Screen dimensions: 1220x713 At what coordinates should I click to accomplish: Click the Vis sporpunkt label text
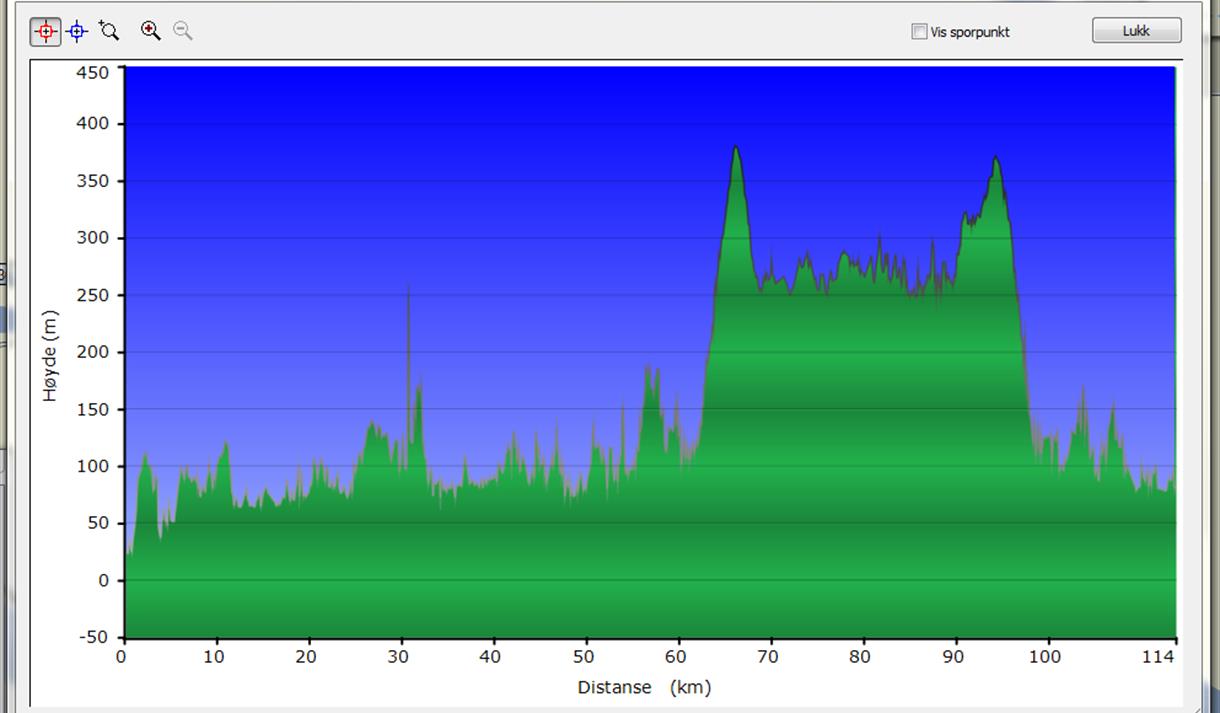point(969,32)
